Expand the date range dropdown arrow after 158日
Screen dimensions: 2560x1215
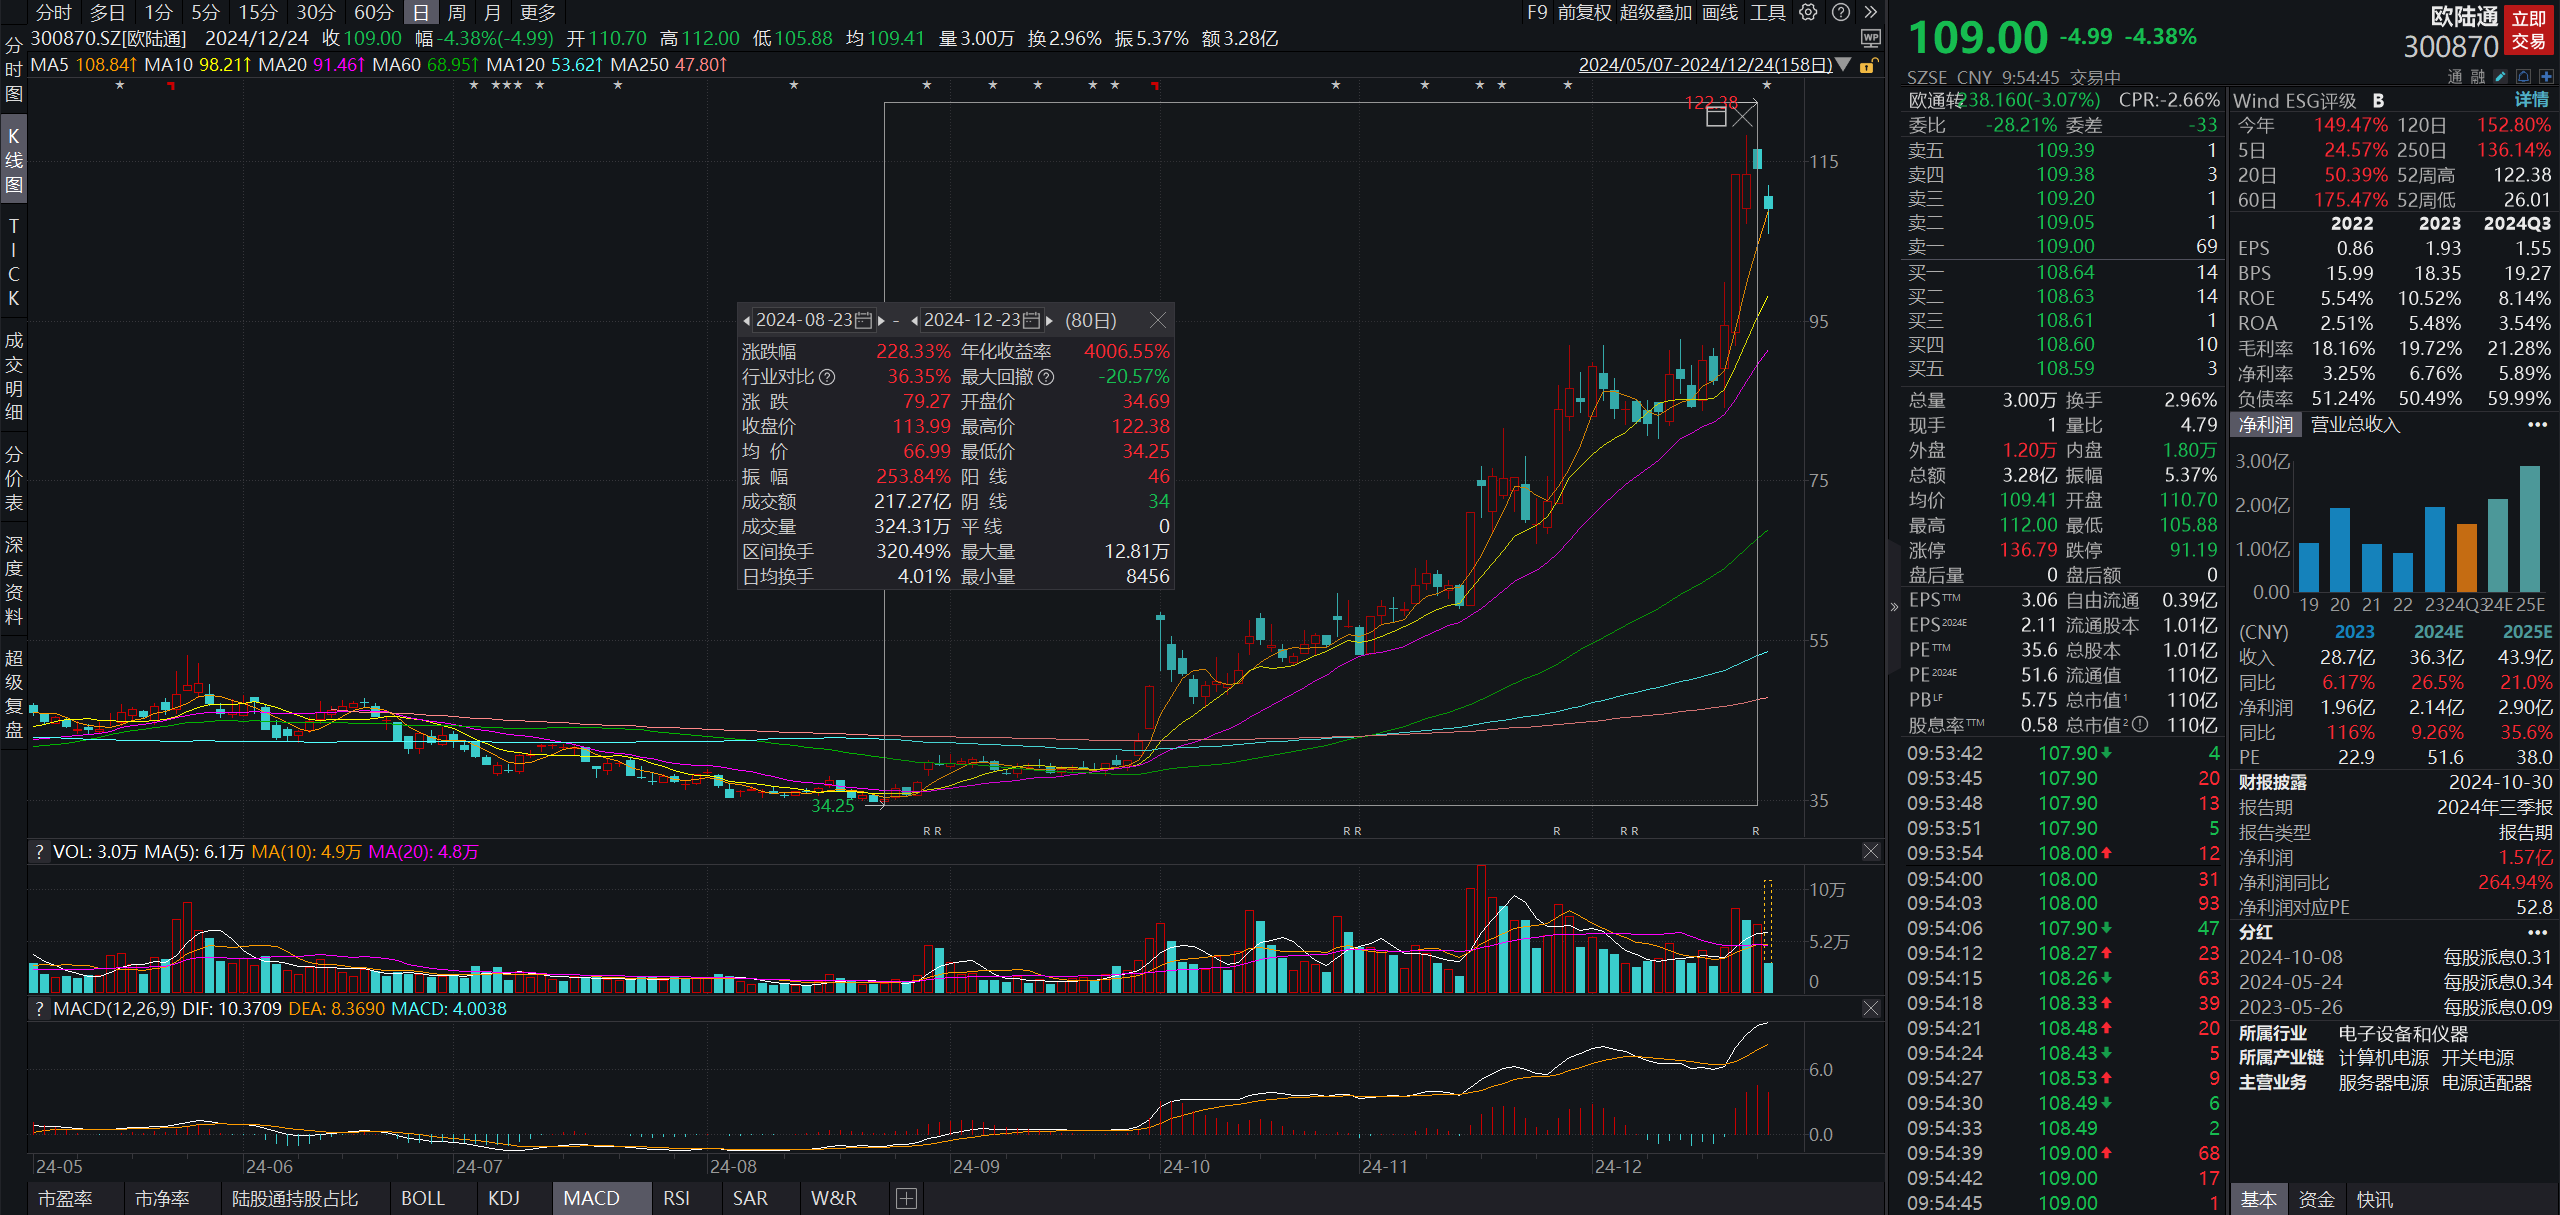[x=1843, y=64]
